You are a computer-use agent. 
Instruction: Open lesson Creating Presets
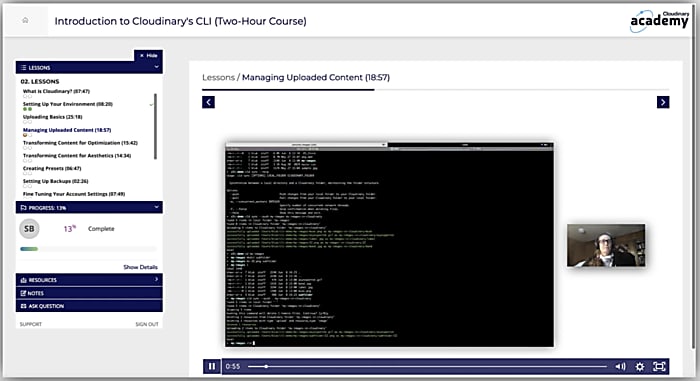(x=52, y=168)
